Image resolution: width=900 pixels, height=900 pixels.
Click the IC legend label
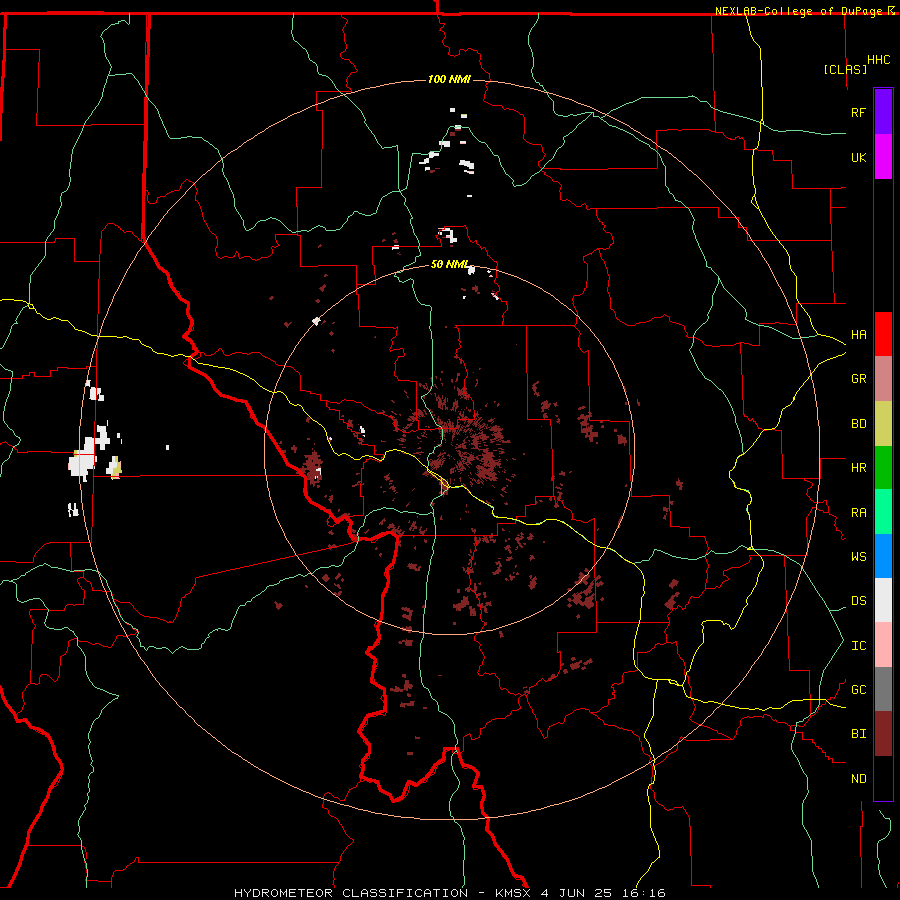[858, 646]
